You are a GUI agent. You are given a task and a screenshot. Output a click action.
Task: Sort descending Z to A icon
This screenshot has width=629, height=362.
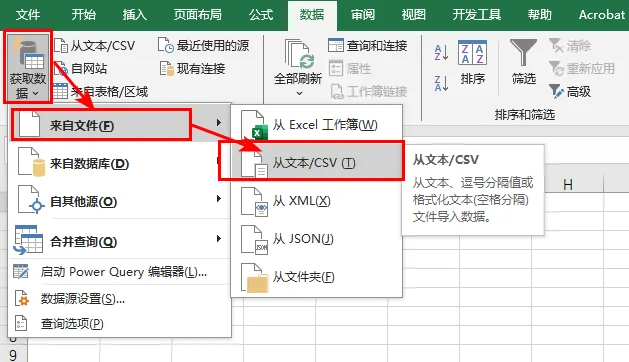coord(441,83)
